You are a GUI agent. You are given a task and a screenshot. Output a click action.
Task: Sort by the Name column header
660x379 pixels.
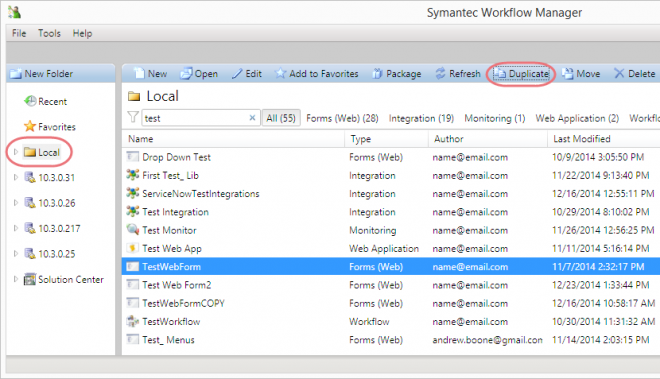pyautogui.click(x=234, y=139)
